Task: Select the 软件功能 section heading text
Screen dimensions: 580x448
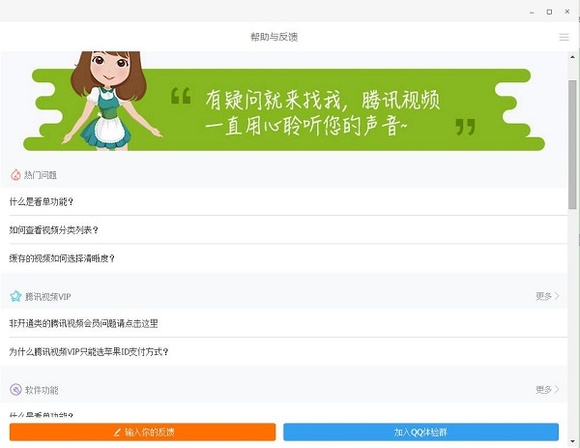Action: (x=41, y=390)
